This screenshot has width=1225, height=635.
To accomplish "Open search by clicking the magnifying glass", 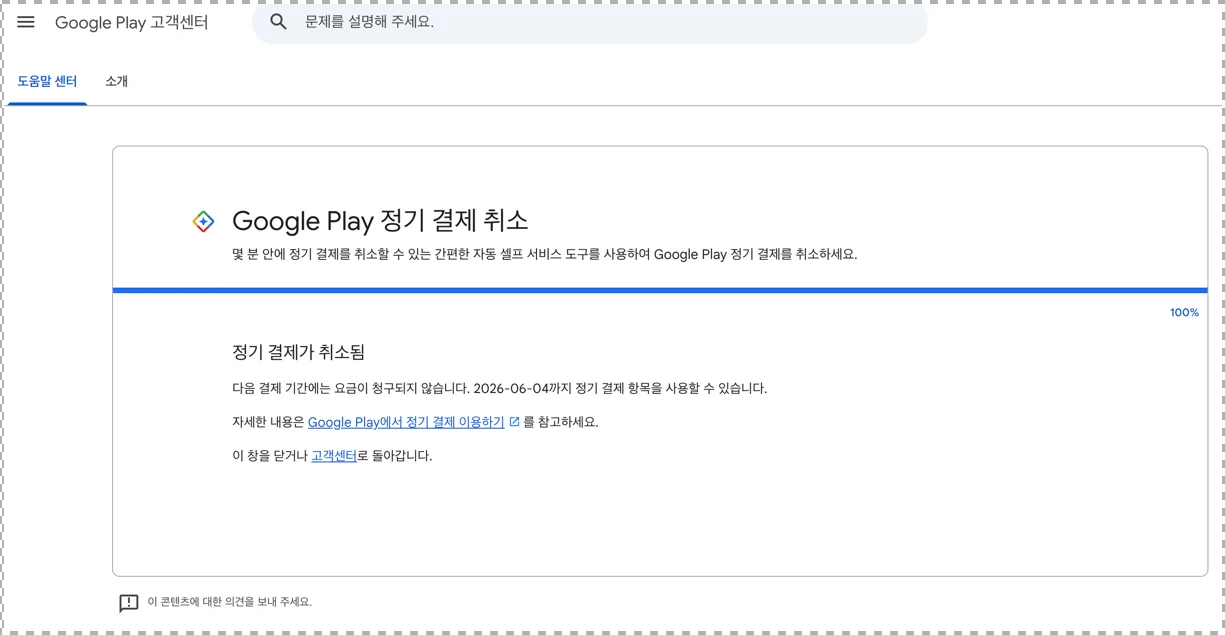I will pyautogui.click(x=277, y=20).
